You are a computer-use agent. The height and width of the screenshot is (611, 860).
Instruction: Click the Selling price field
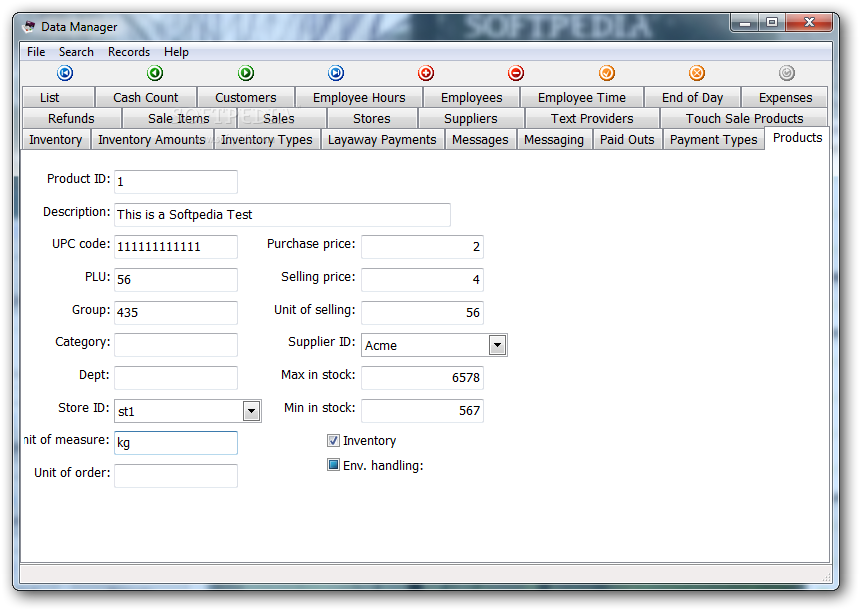(x=422, y=279)
